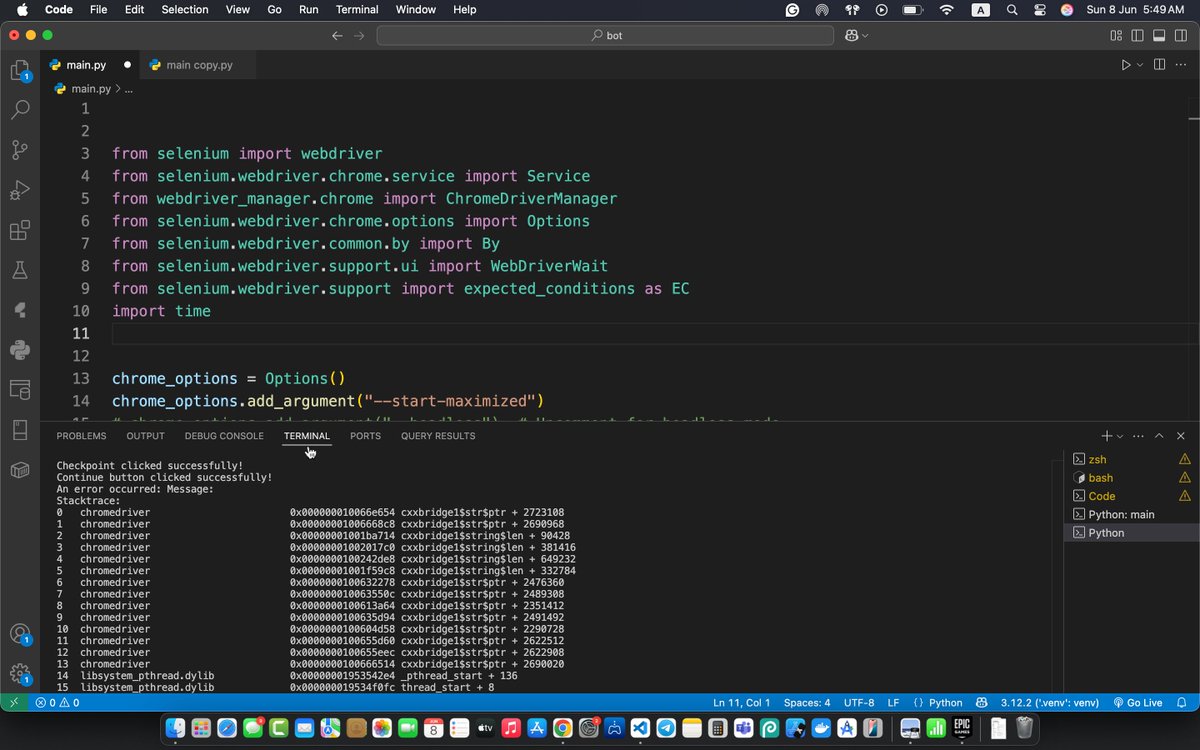
Task: Split the editor to the right
Action: point(1160,65)
